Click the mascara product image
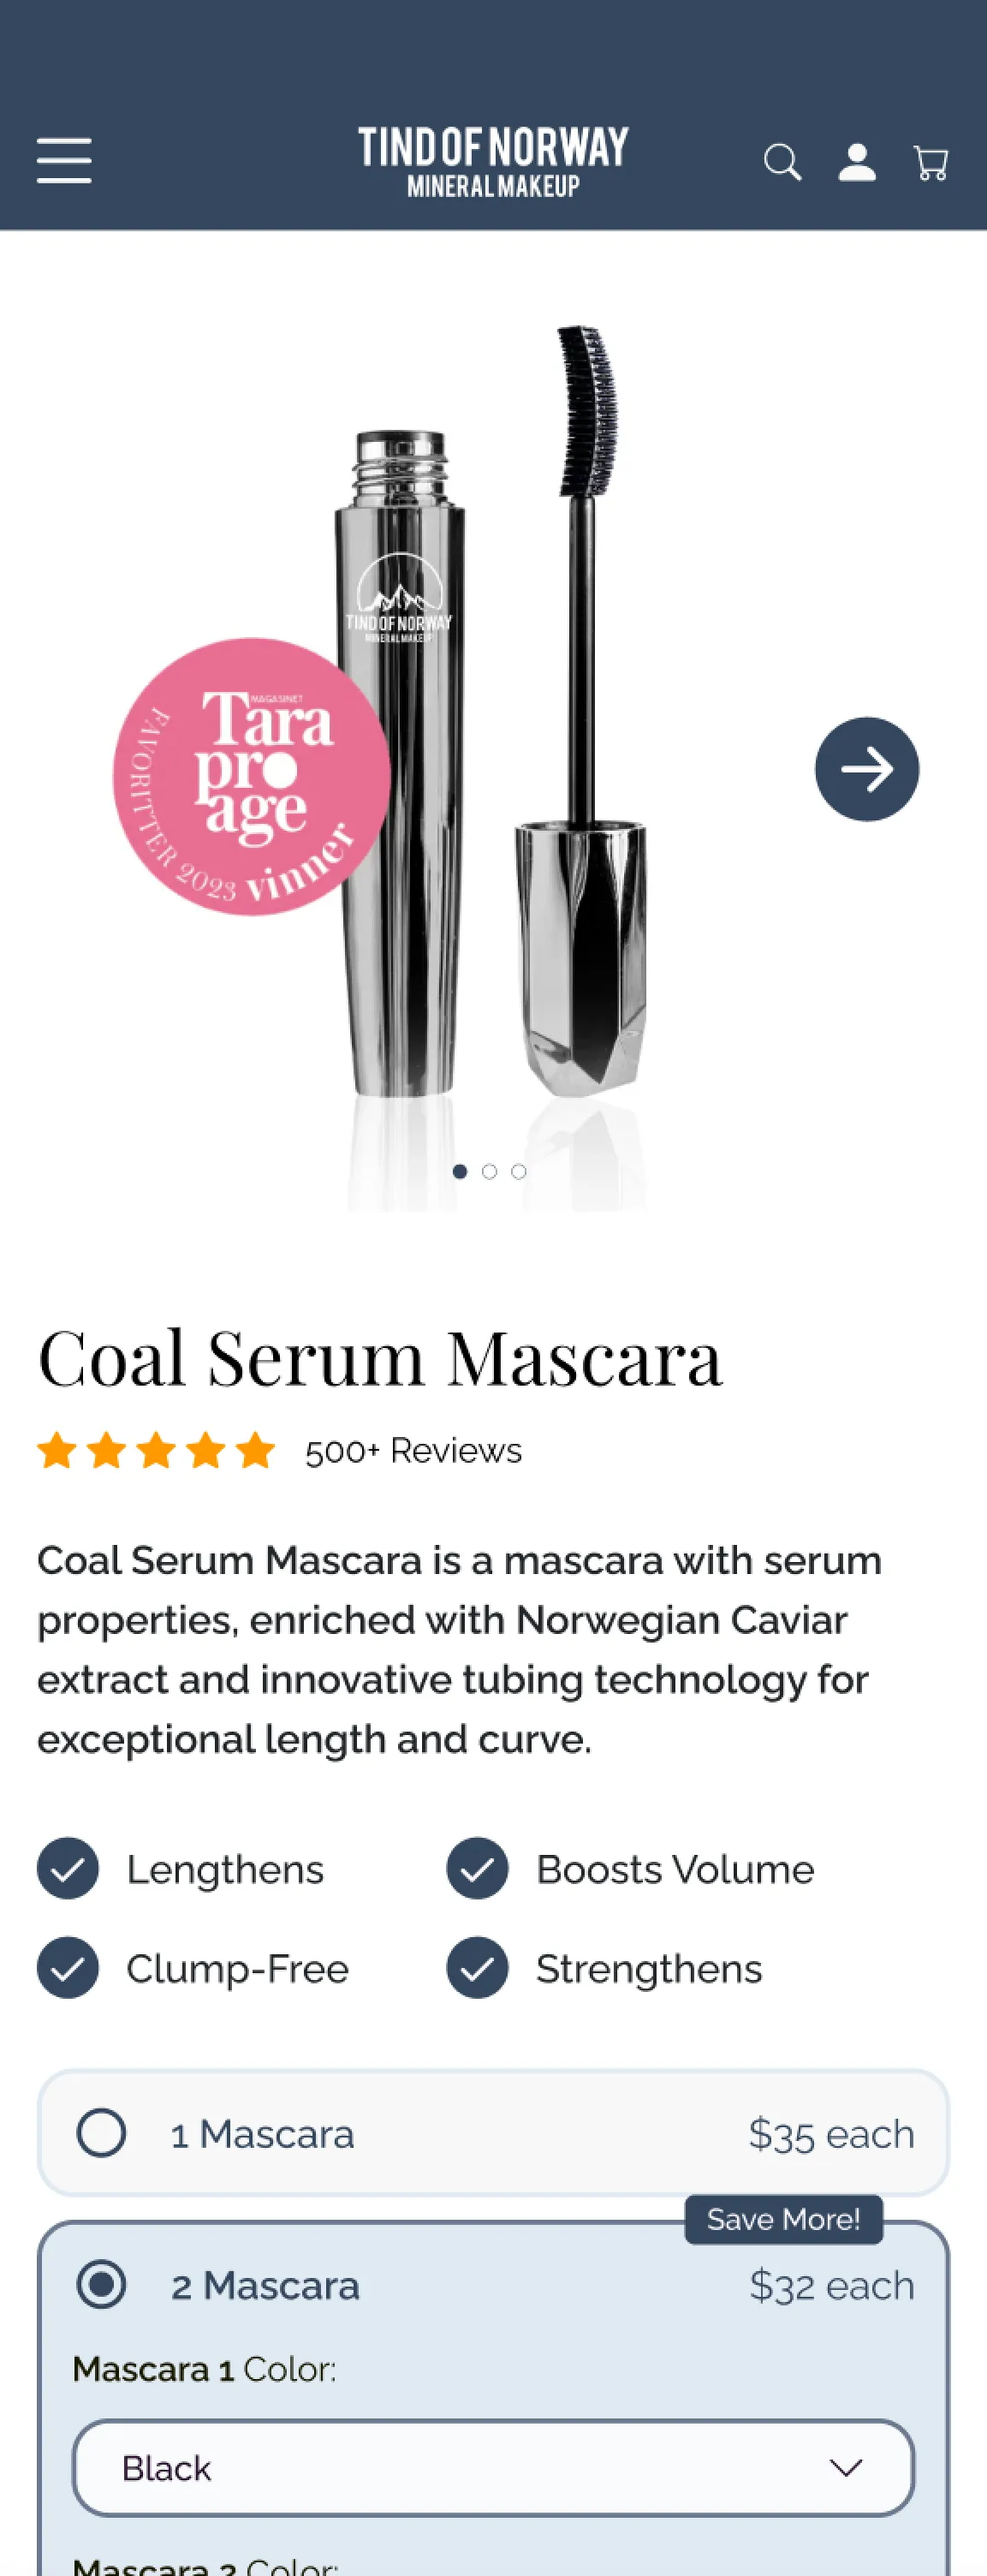Viewport: 987px width, 2576px height. click(x=493, y=760)
